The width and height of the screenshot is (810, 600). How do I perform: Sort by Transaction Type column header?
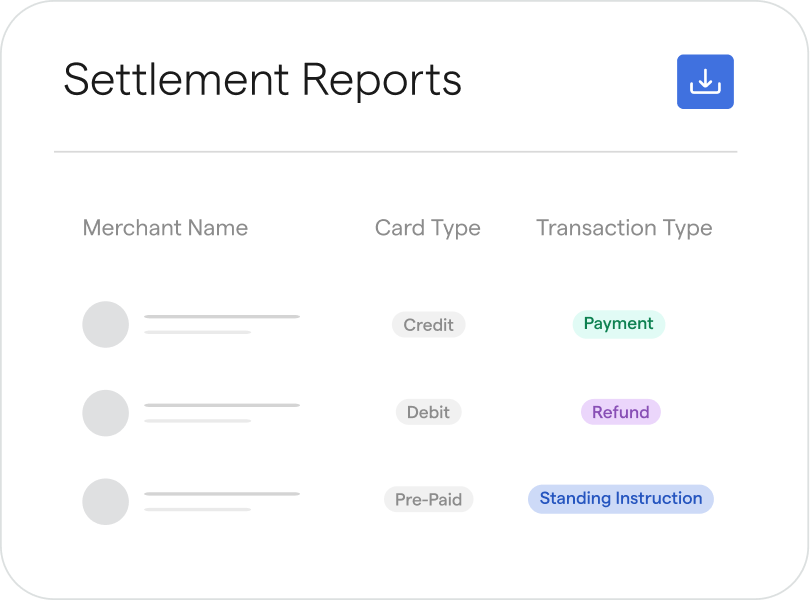click(624, 228)
